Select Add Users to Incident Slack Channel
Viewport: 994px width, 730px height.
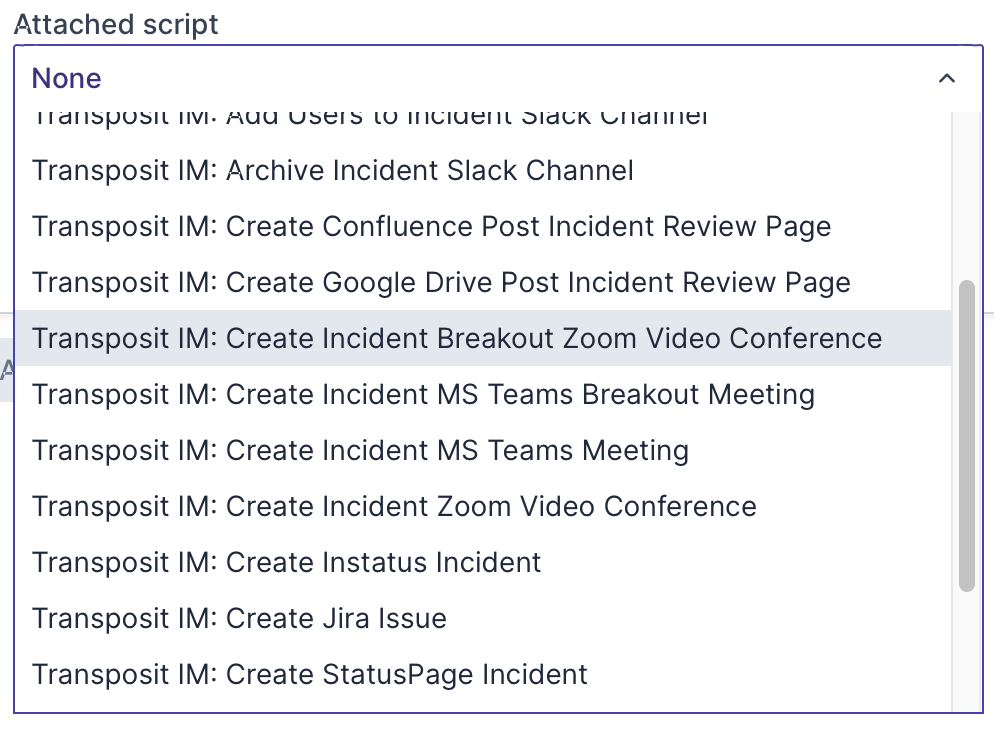(370, 119)
